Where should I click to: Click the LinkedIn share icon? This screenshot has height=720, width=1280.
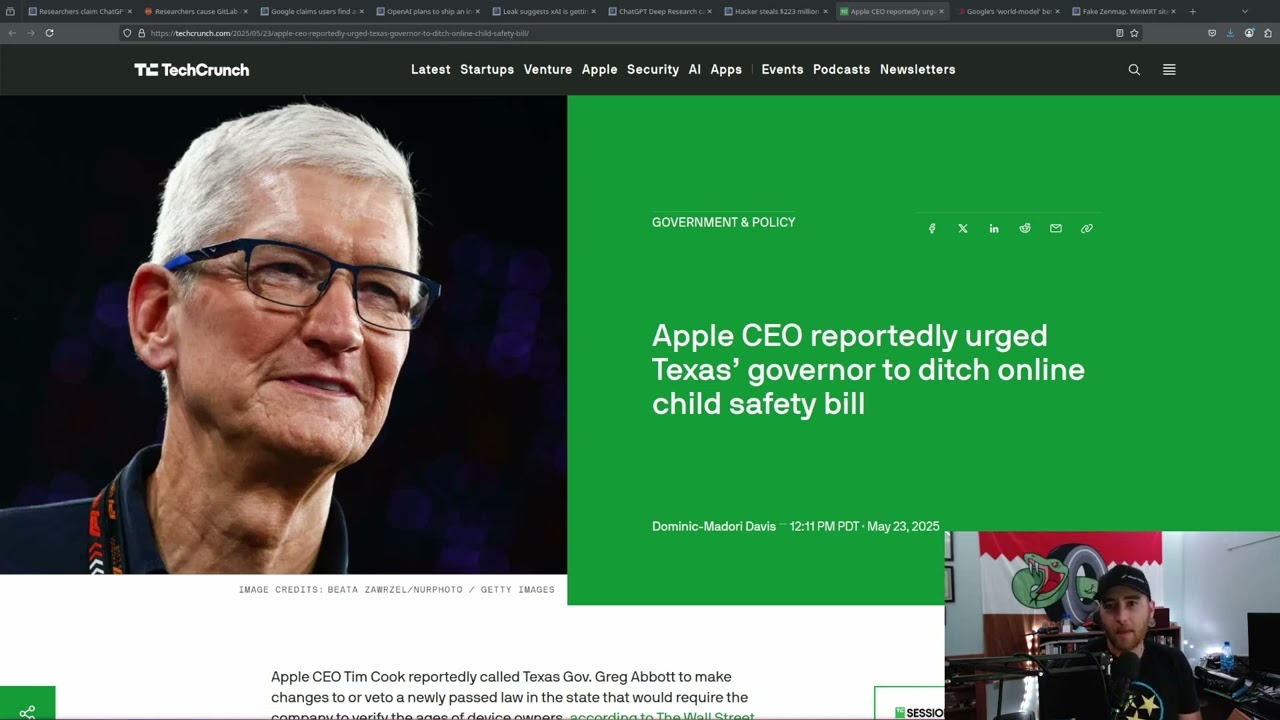coord(994,229)
